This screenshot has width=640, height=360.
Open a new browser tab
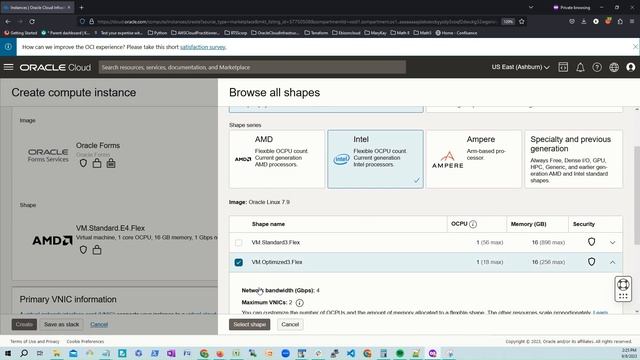pos(81,7)
